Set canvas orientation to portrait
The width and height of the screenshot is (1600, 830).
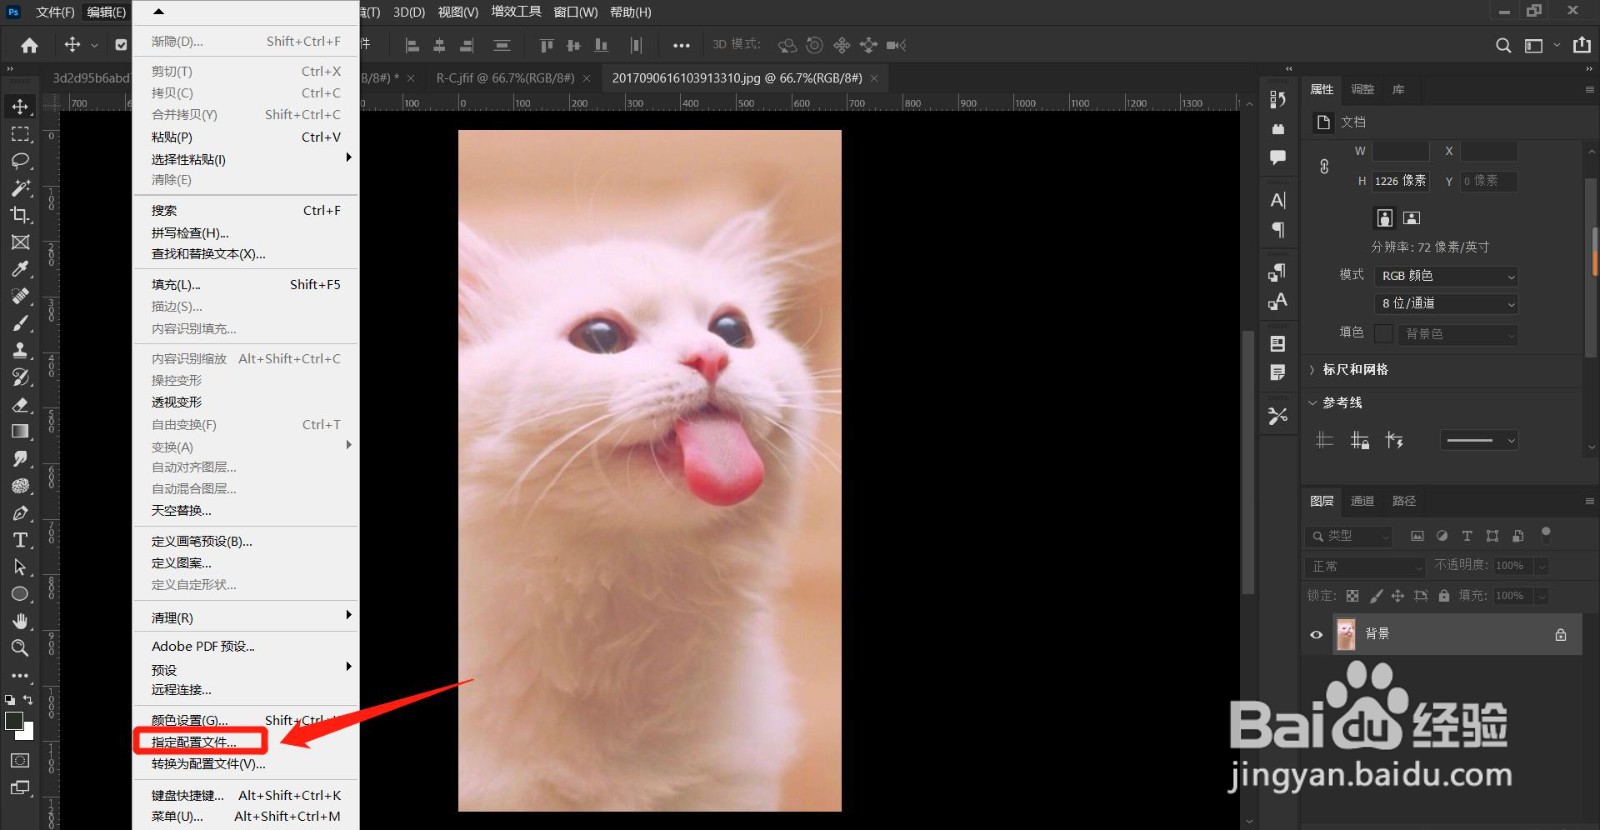point(1385,218)
